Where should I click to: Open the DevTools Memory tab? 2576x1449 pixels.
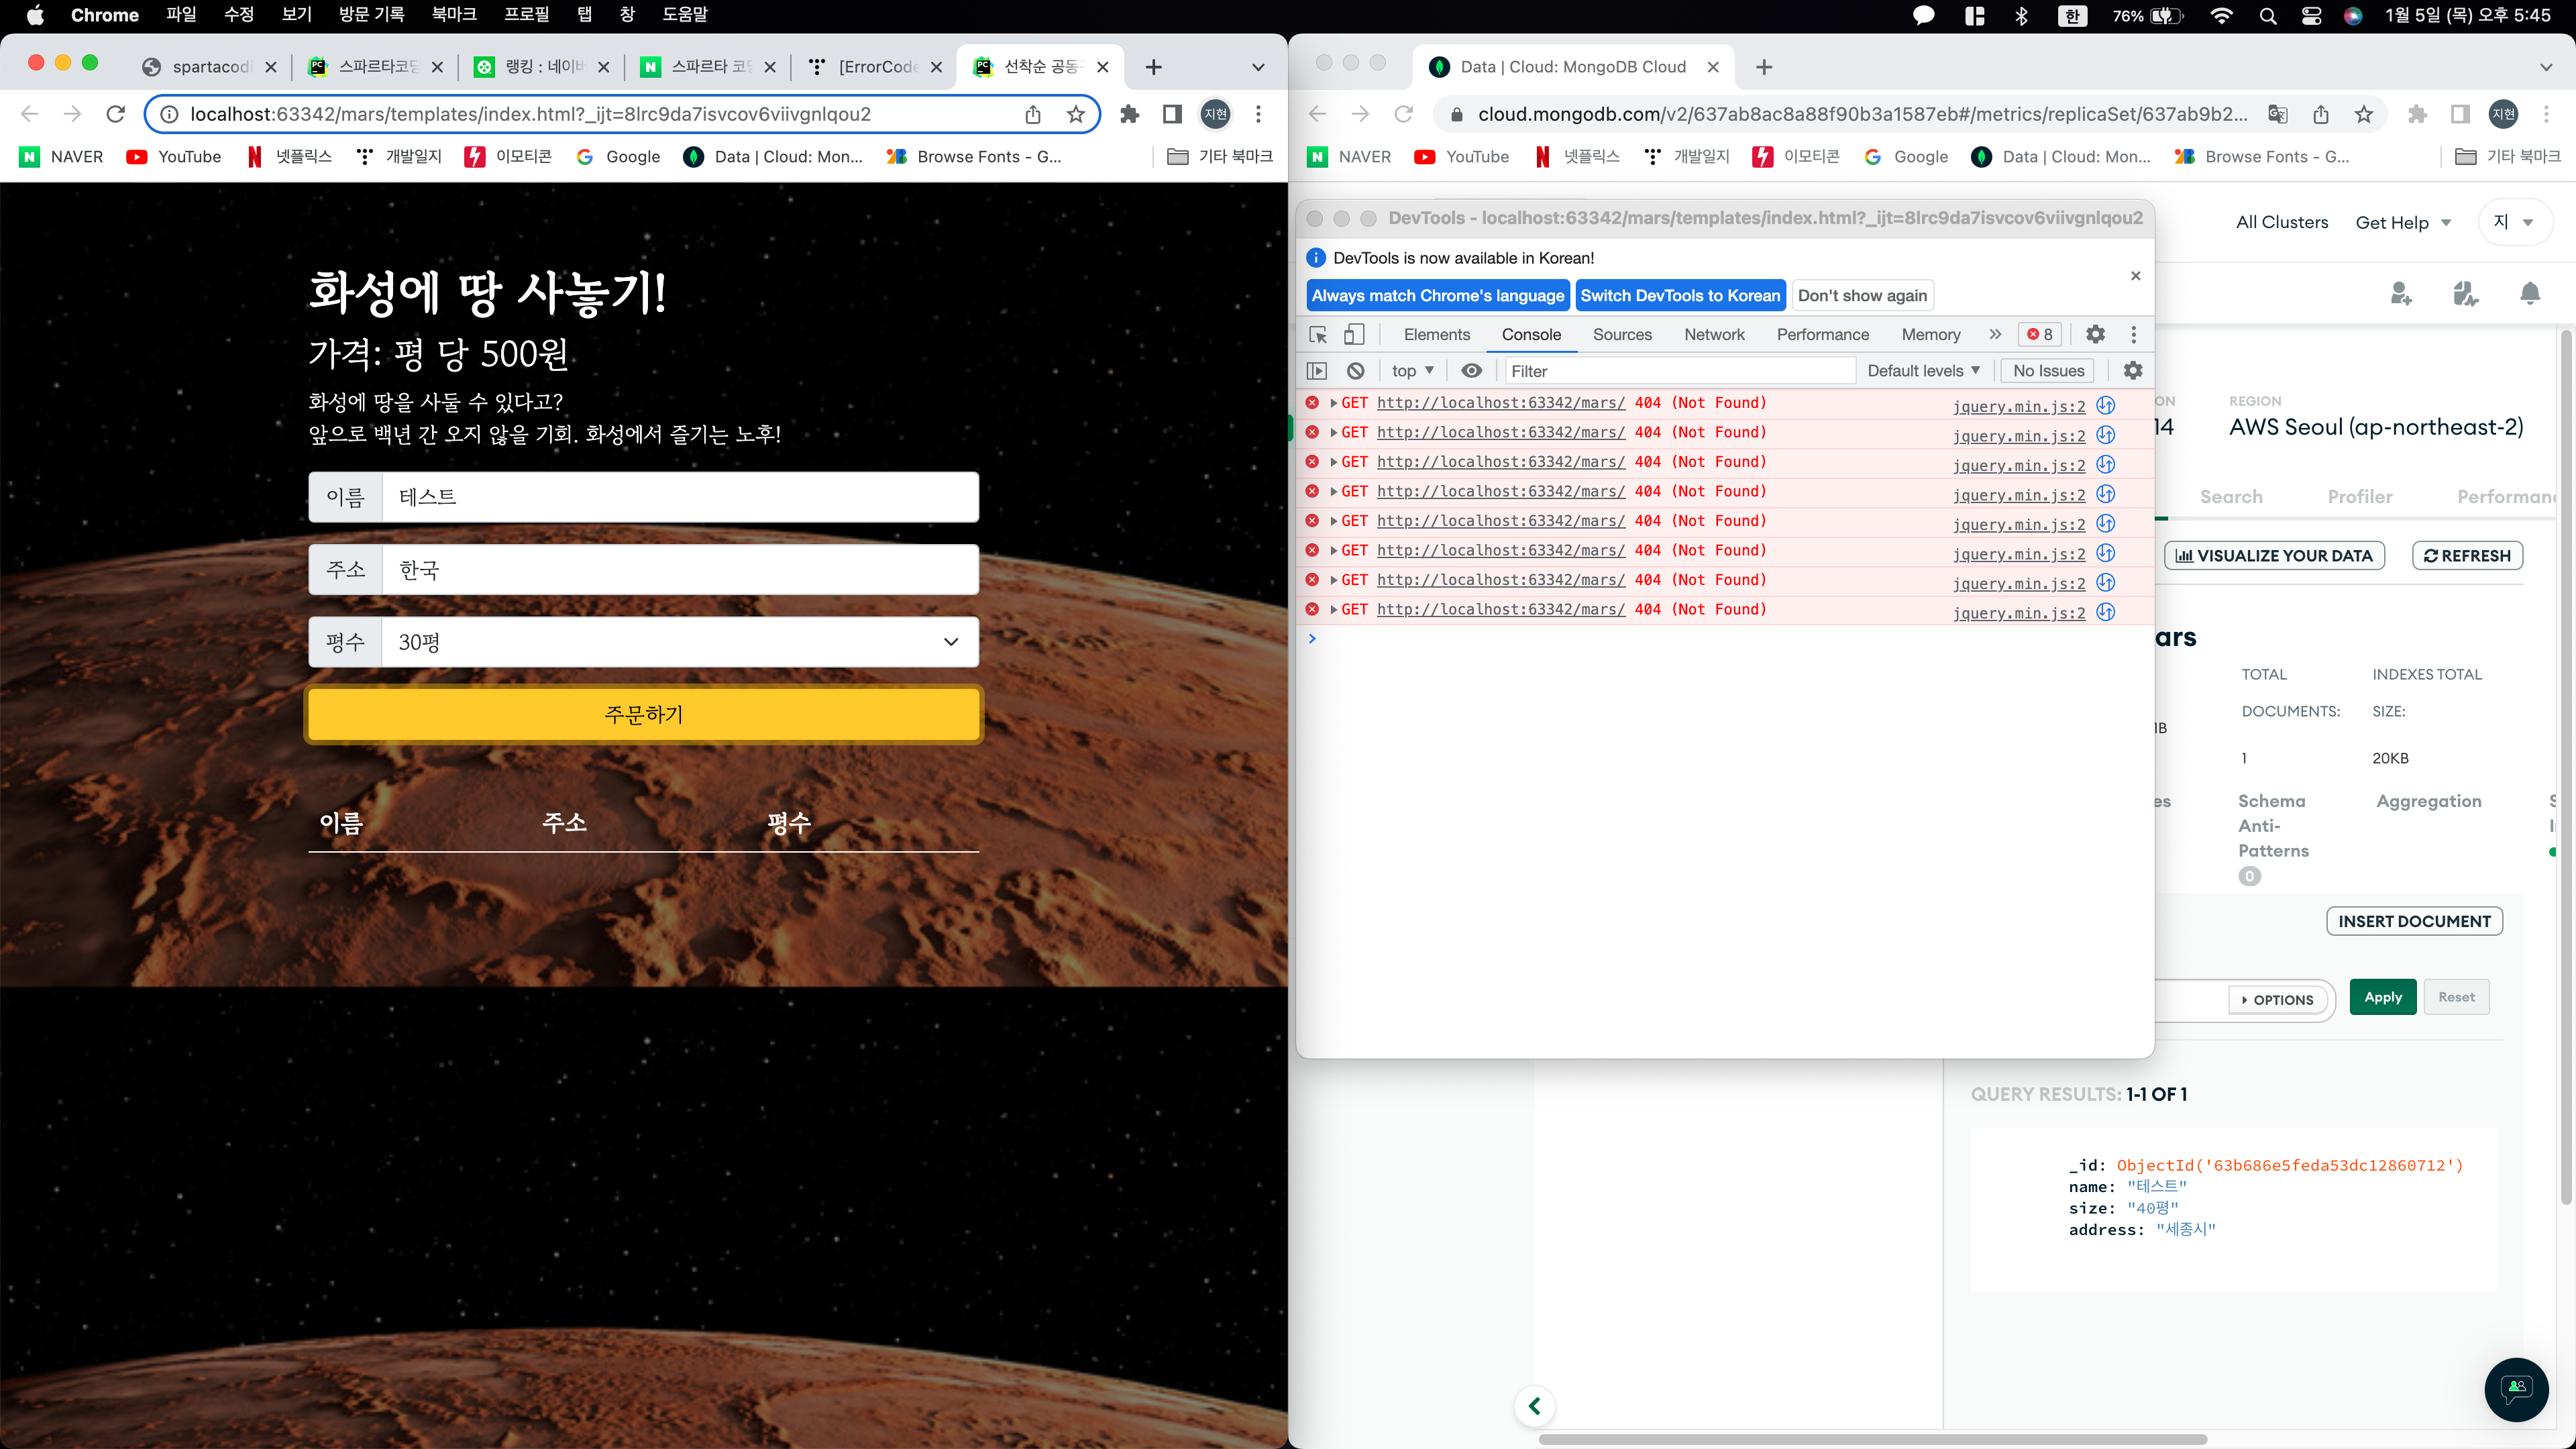point(1930,335)
